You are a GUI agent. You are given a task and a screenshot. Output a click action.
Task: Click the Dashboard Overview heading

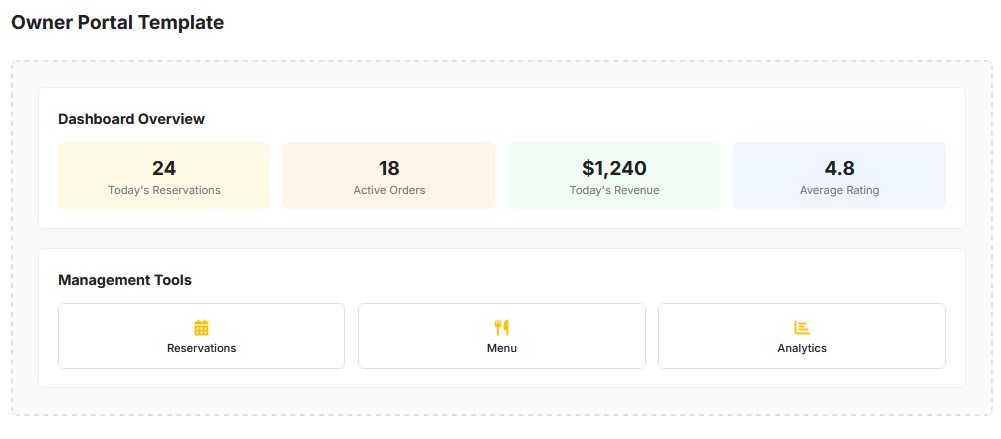click(131, 119)
